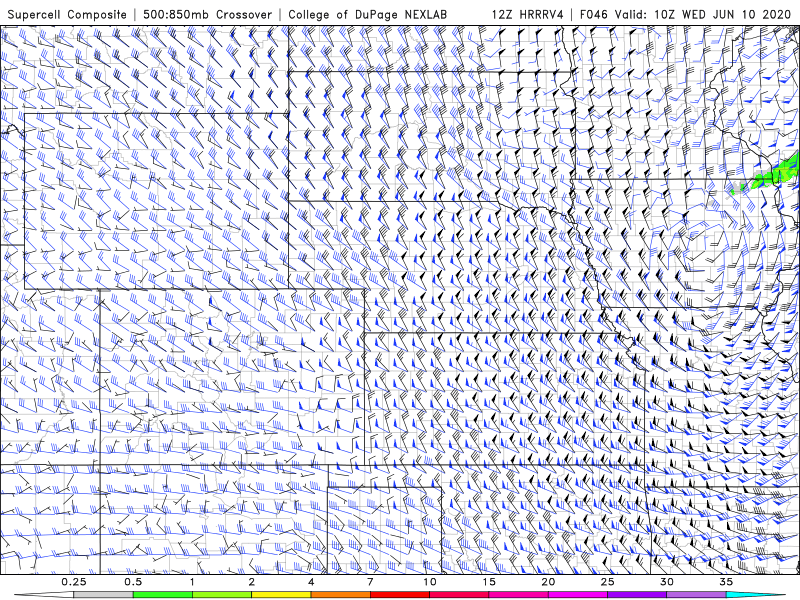Select the green swatch between 0.5 and 1
This screenshot has height=600, width=800.
coord(163,595)
